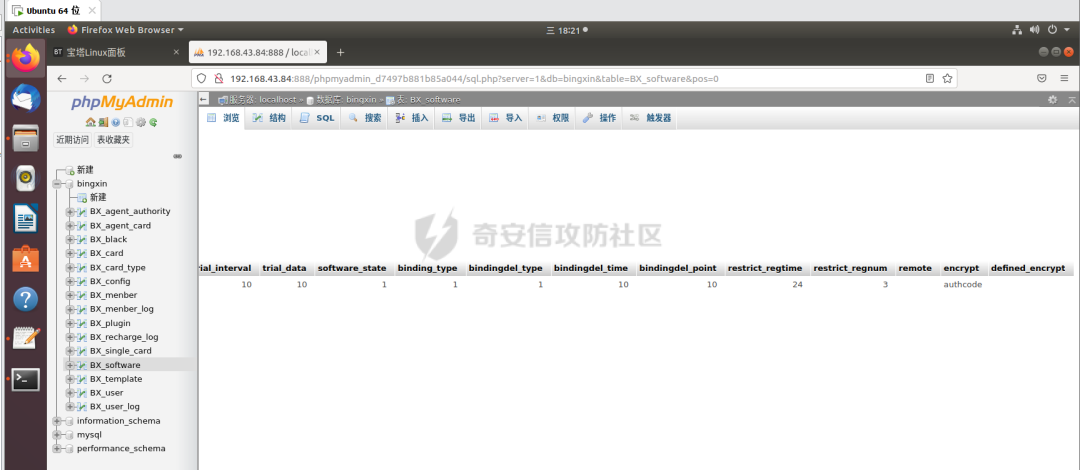The image size is (1080, 470).
Task: Collapse the bingxin database tree
Action: (x=57, y=184)
